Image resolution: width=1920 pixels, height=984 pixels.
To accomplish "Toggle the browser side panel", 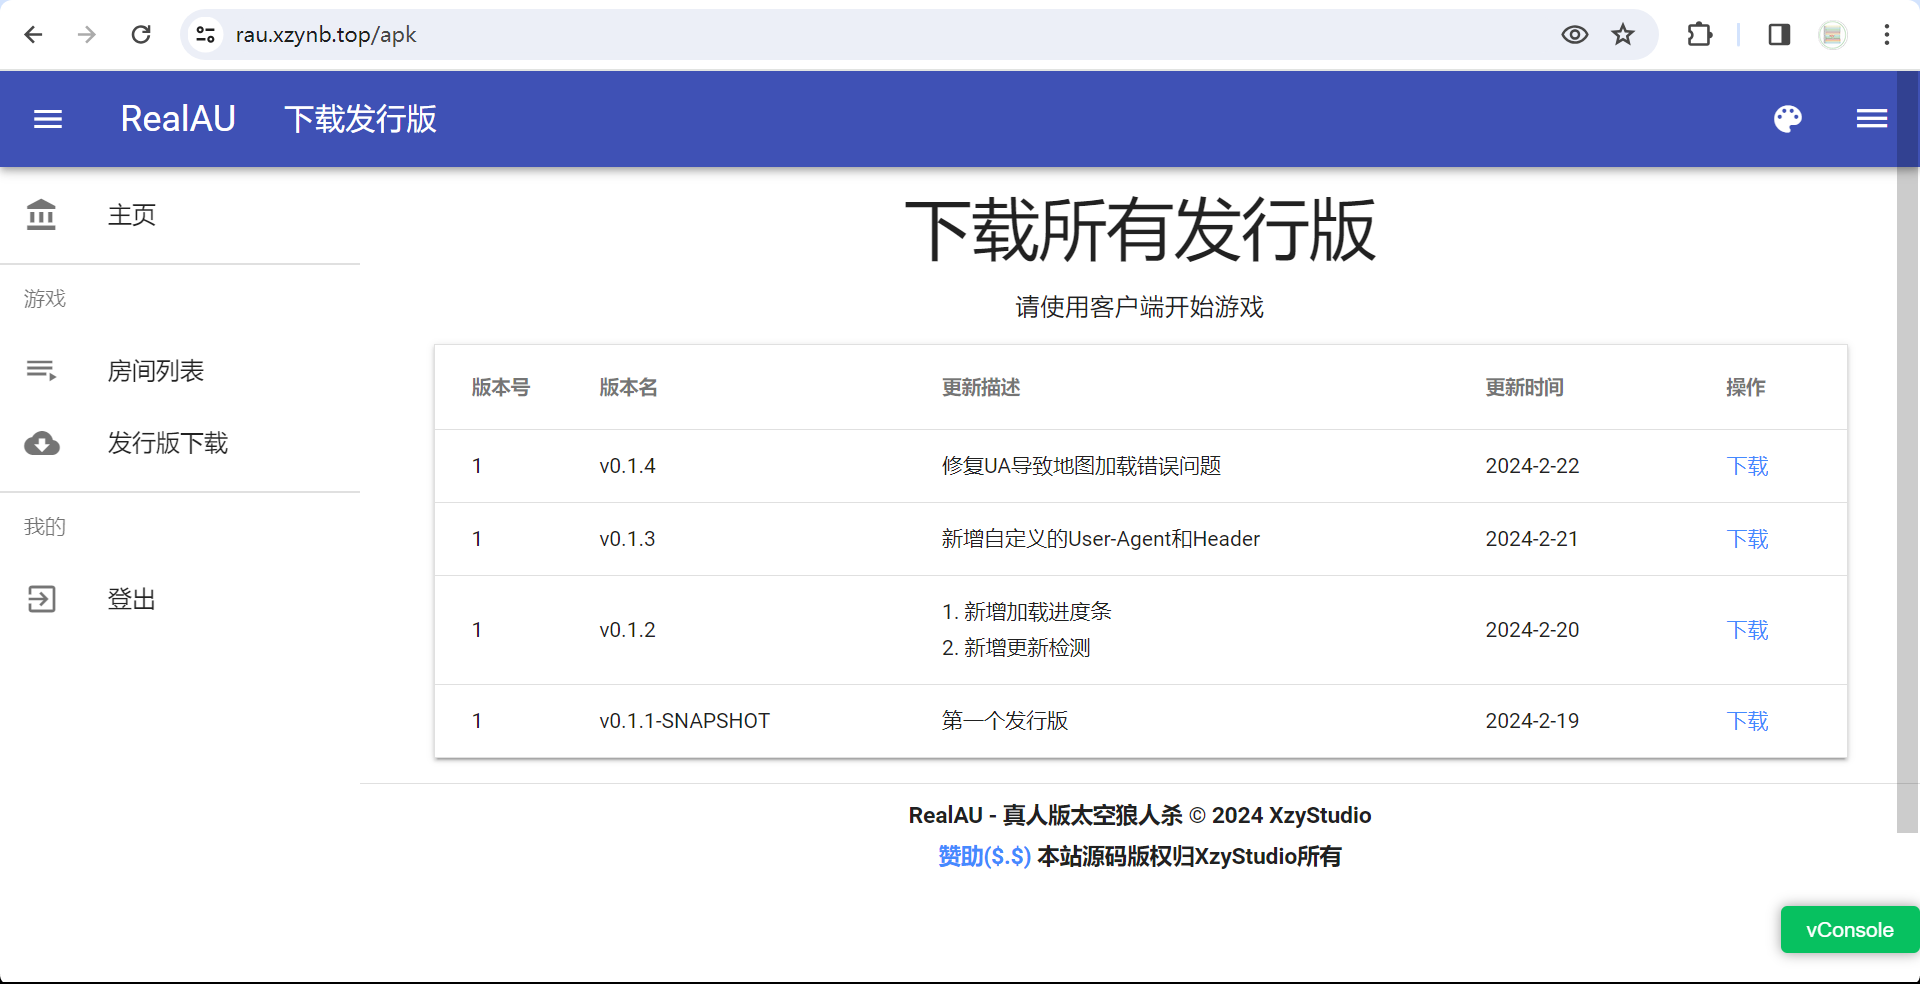I will (1779, 35).
